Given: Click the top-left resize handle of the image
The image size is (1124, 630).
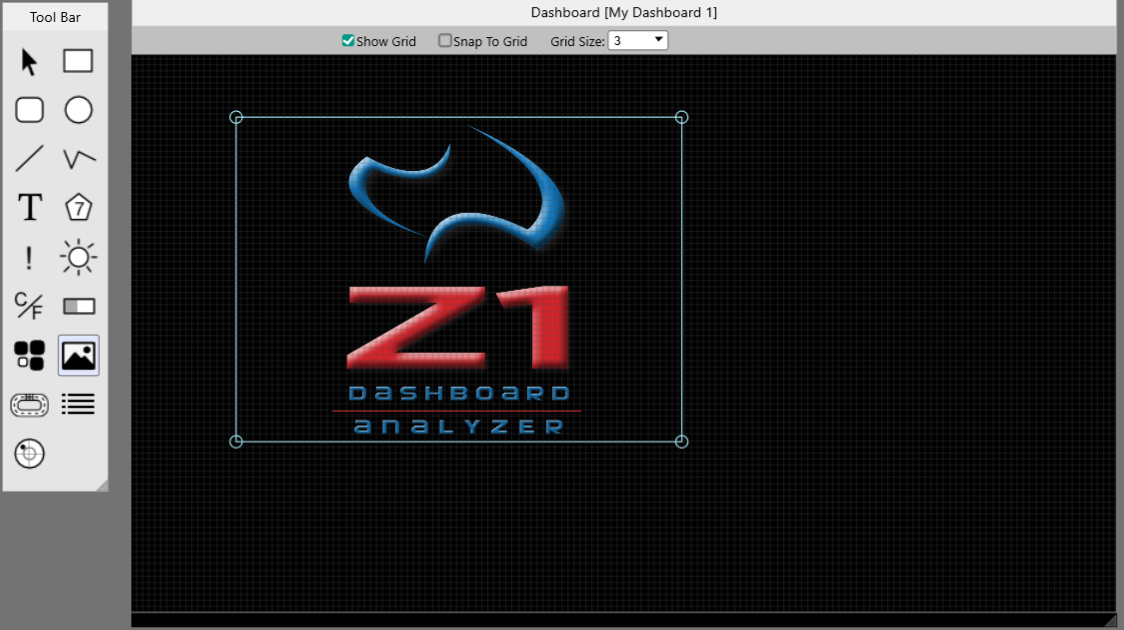Looking at the screenshot, I should tap(236, 117).
